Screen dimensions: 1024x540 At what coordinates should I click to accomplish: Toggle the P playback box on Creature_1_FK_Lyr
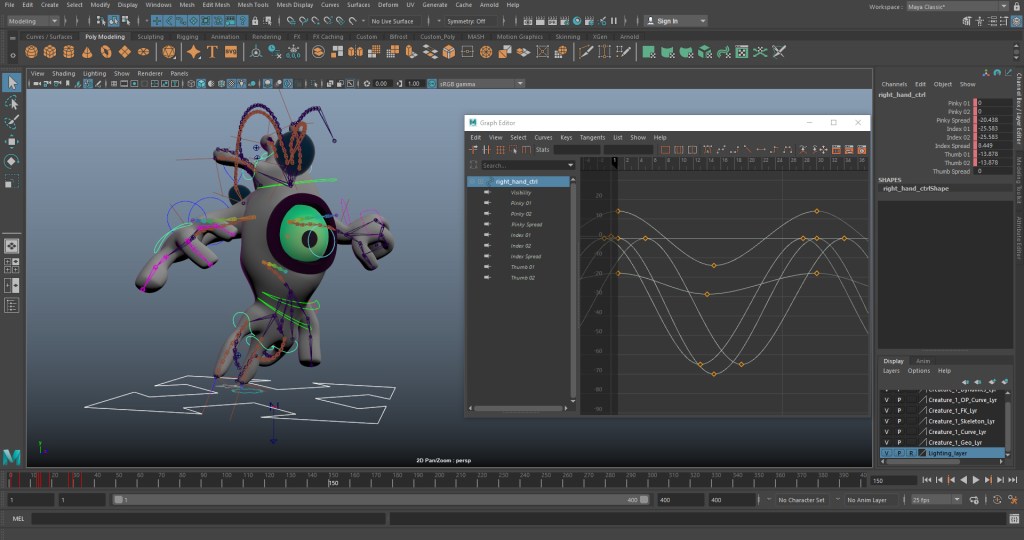click(x=899, y=410)
